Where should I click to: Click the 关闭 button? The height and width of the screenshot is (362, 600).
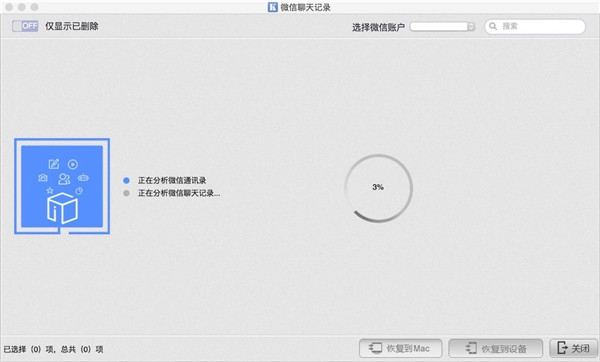pyautogui.click(x=573, y=348)
